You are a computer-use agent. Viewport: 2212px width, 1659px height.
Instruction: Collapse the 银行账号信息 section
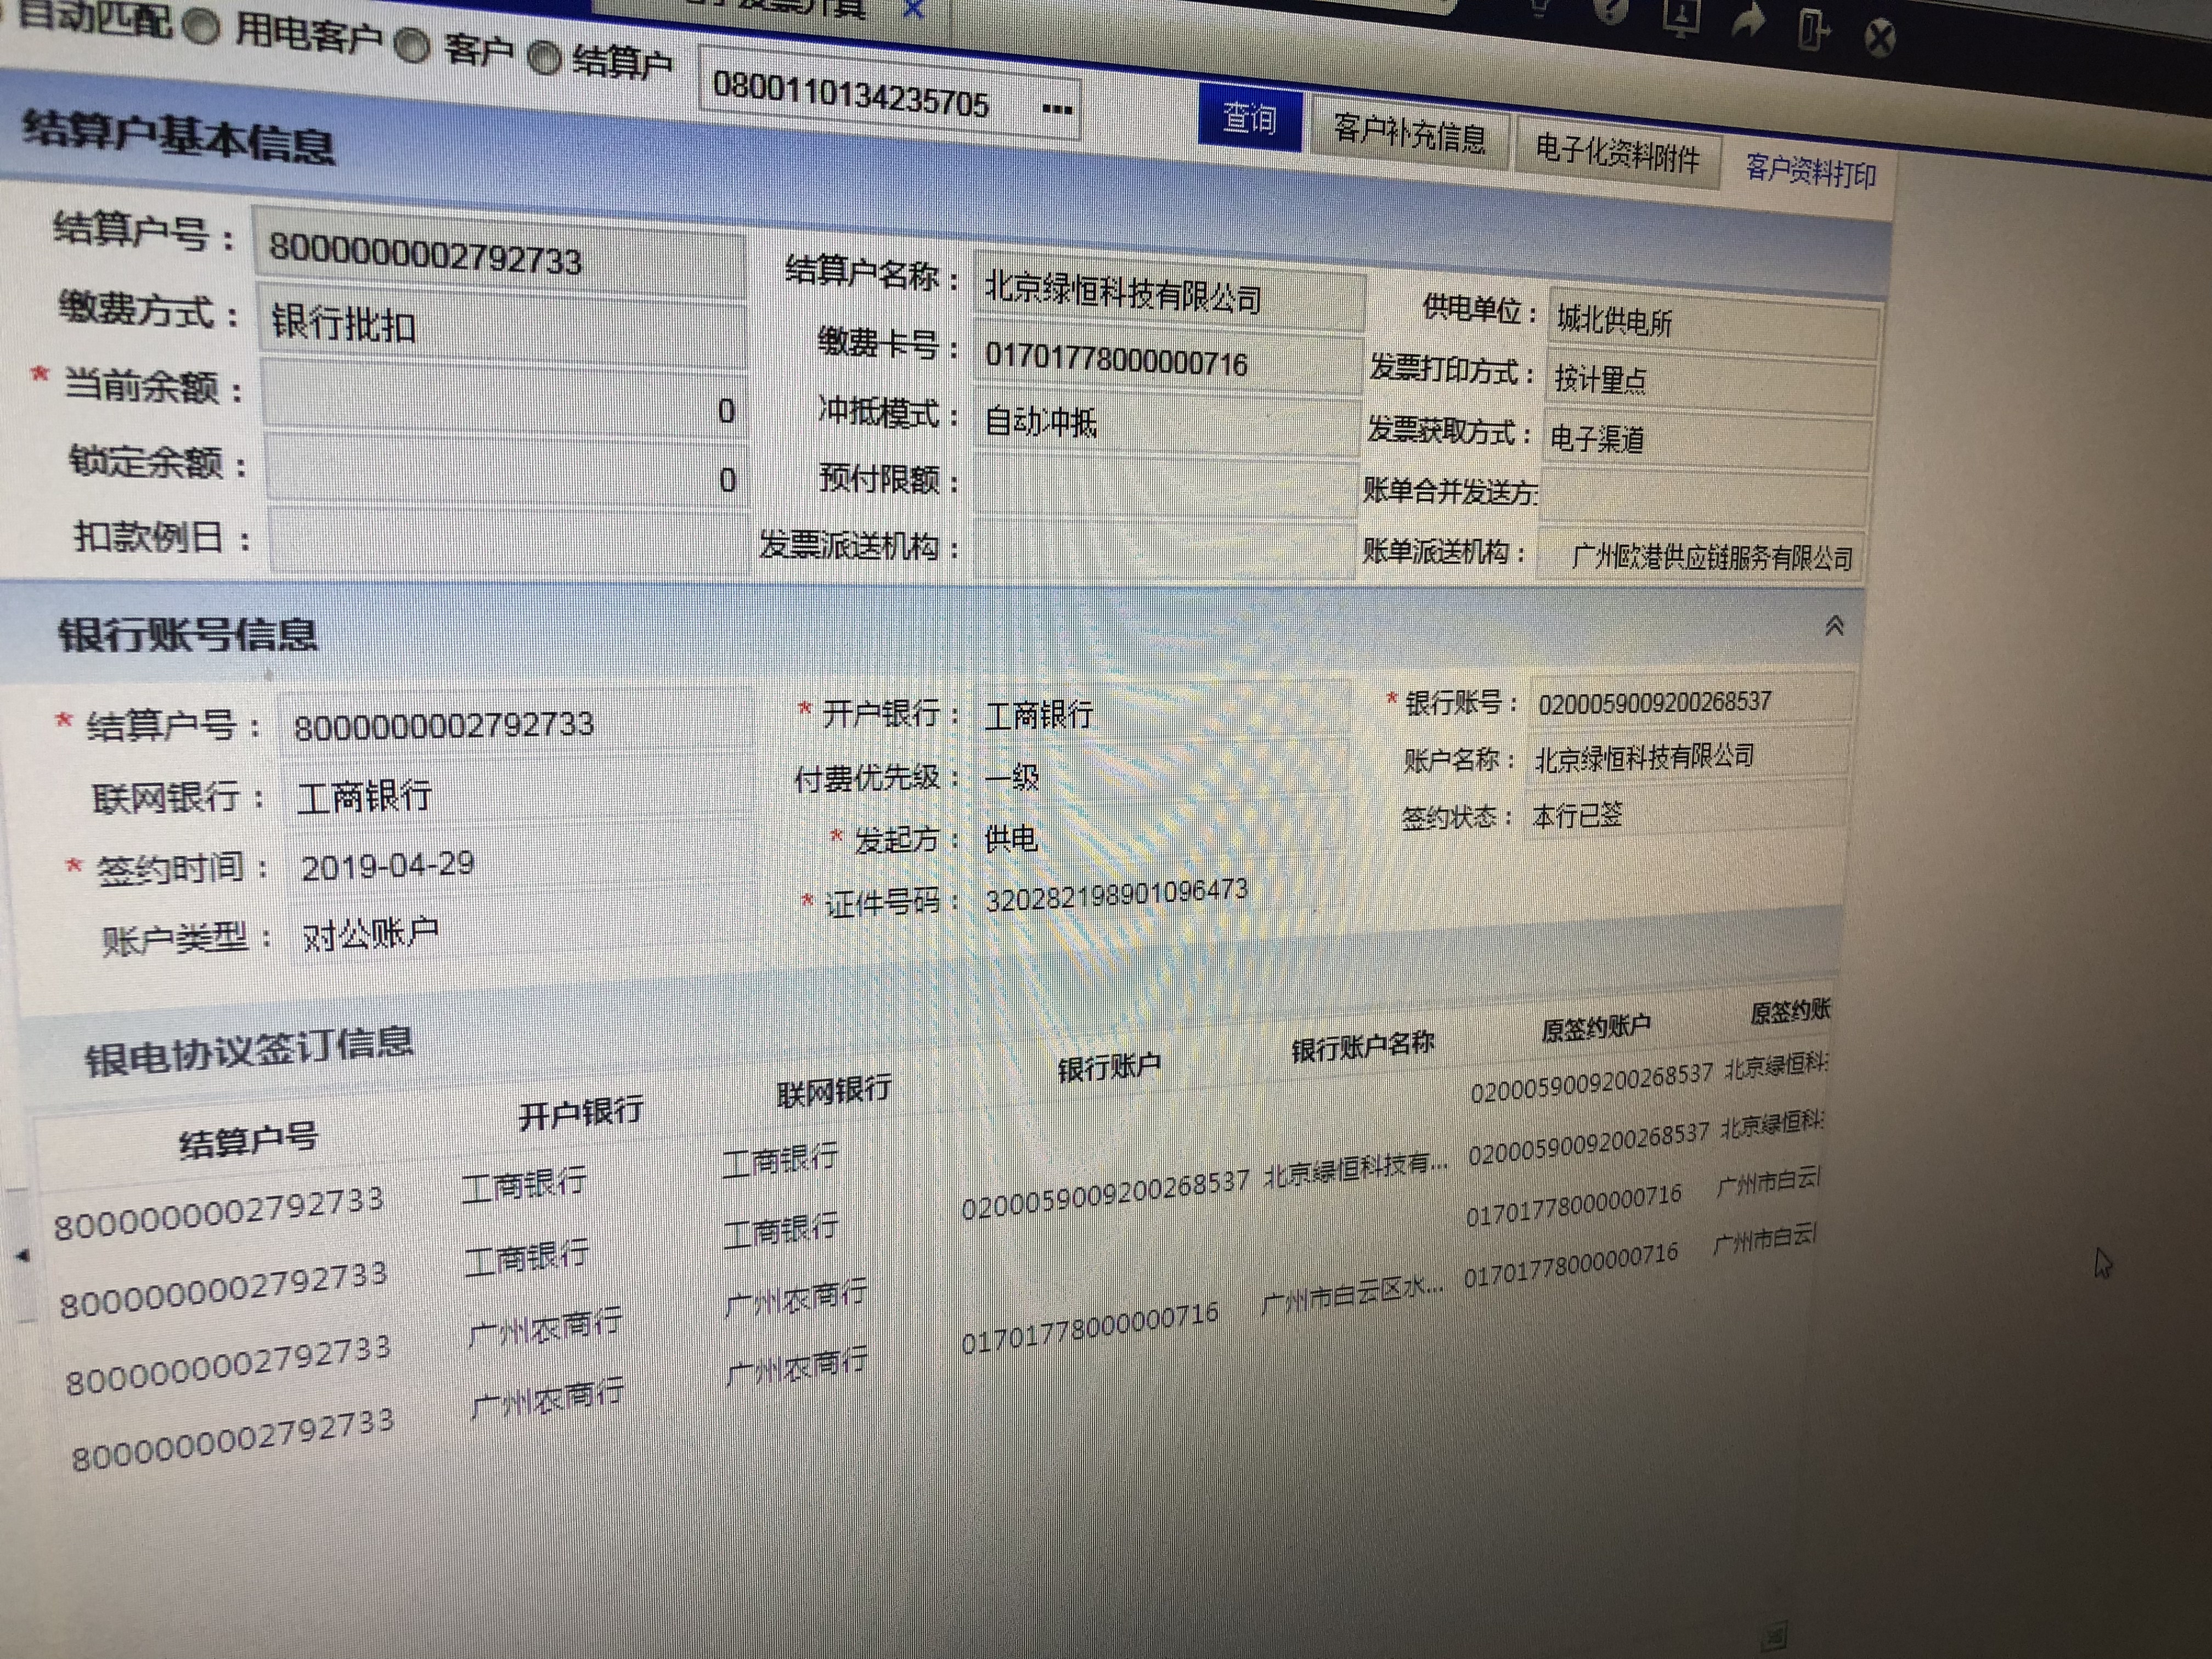click(x=1834, y=626)
